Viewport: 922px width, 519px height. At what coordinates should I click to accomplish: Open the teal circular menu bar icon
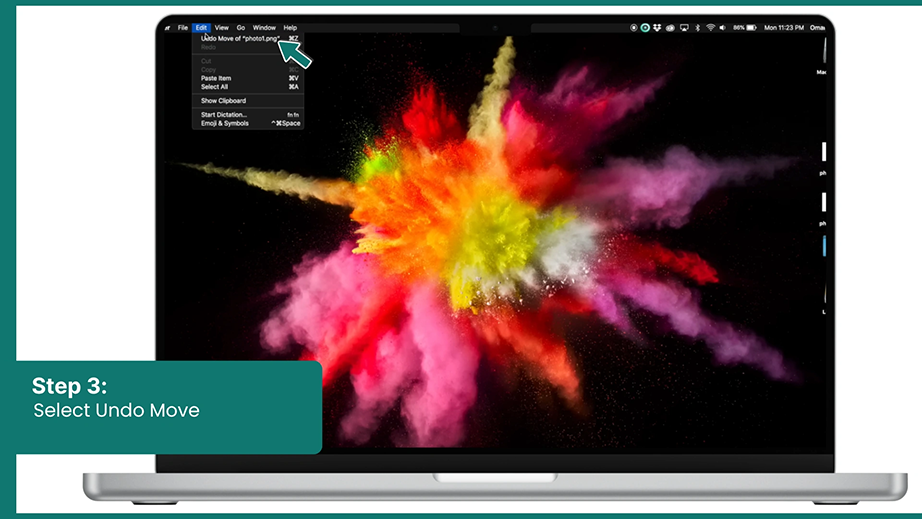[x=645, y=28]
